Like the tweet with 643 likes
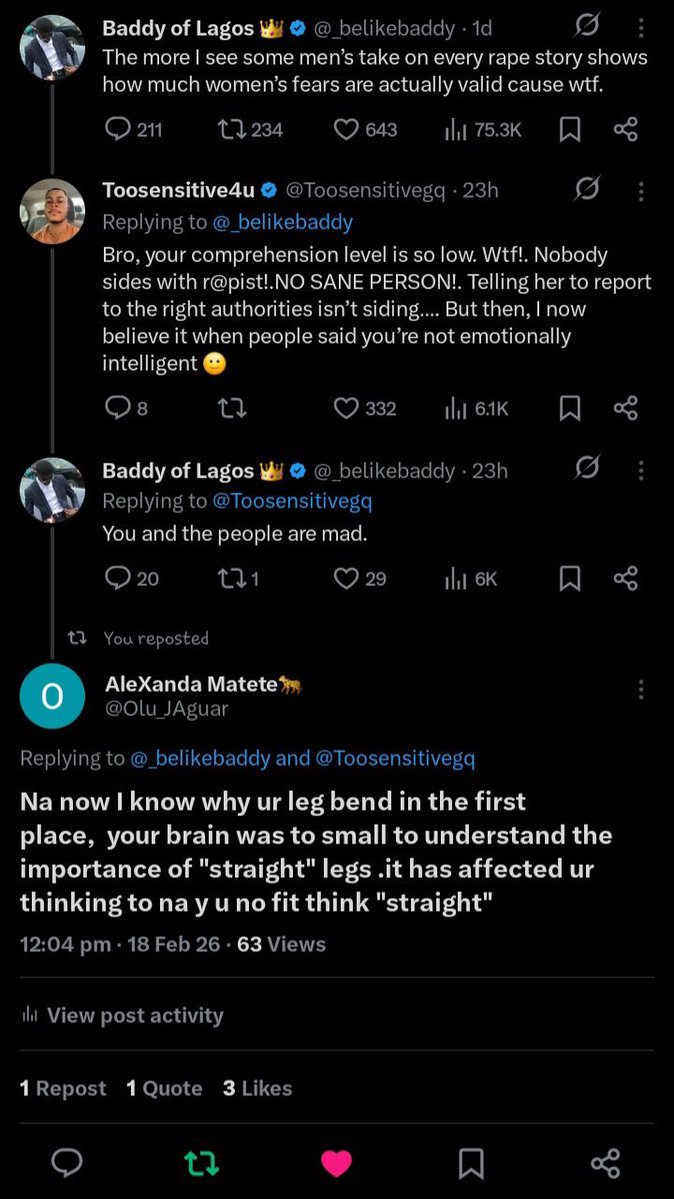This screenshot has width=674, height=1199. point(366,130)
